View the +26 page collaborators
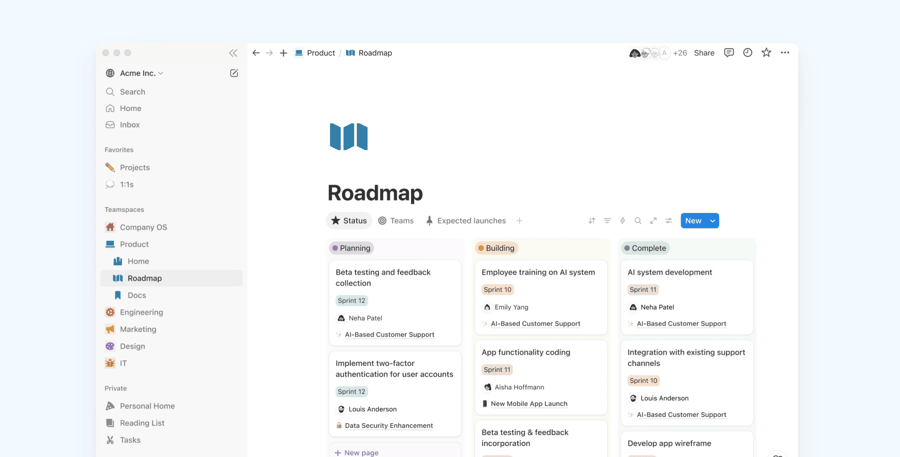Image resolution: width=900 pixels, height=457 pixels. tap(680, 53)
